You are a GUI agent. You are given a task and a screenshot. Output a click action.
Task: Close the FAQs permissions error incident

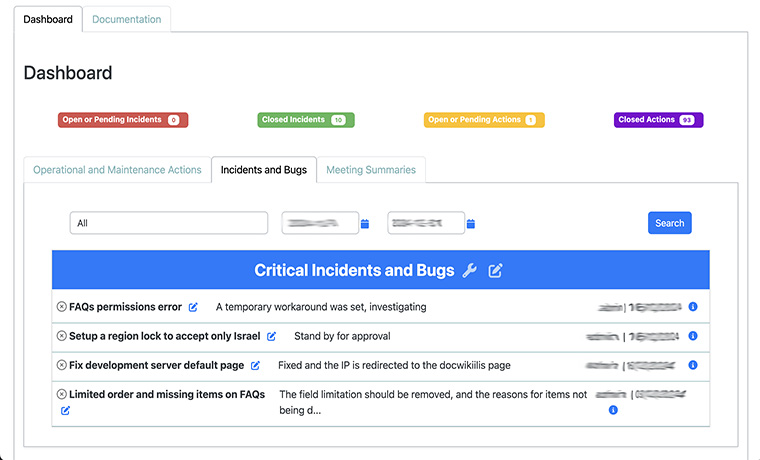tap(61, 307)
